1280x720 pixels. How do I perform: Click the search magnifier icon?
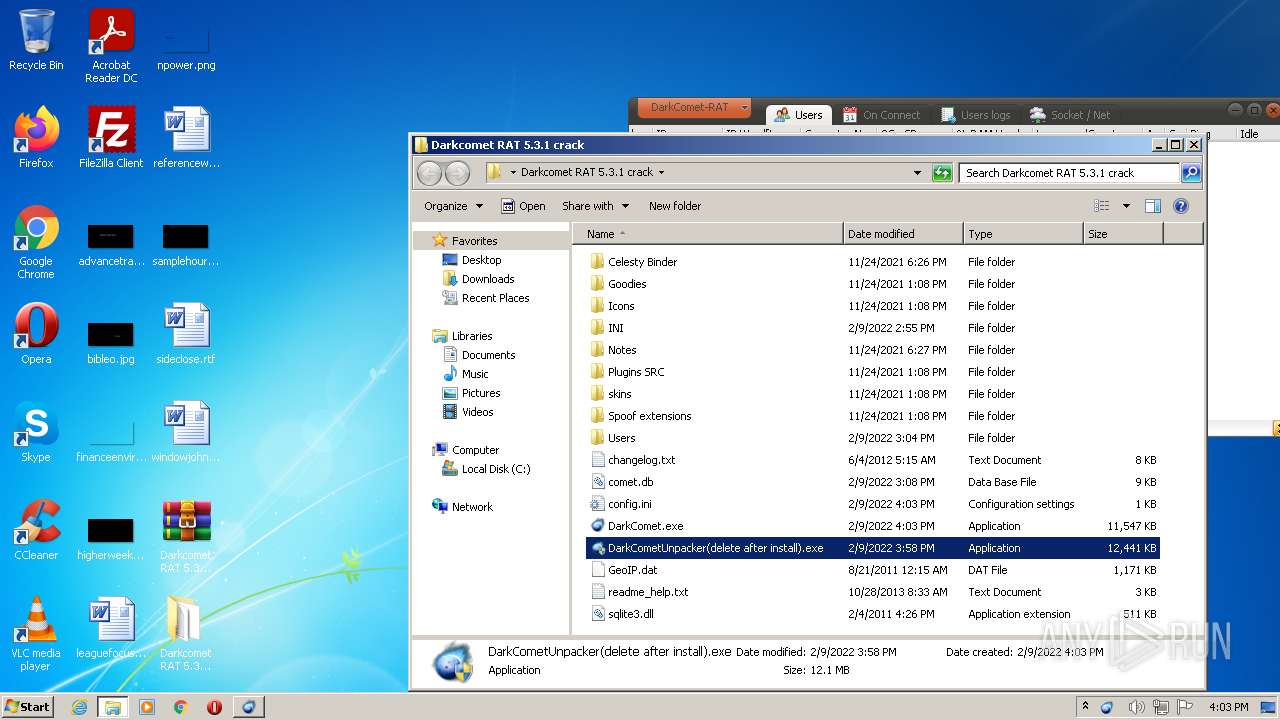(1190, 173)
